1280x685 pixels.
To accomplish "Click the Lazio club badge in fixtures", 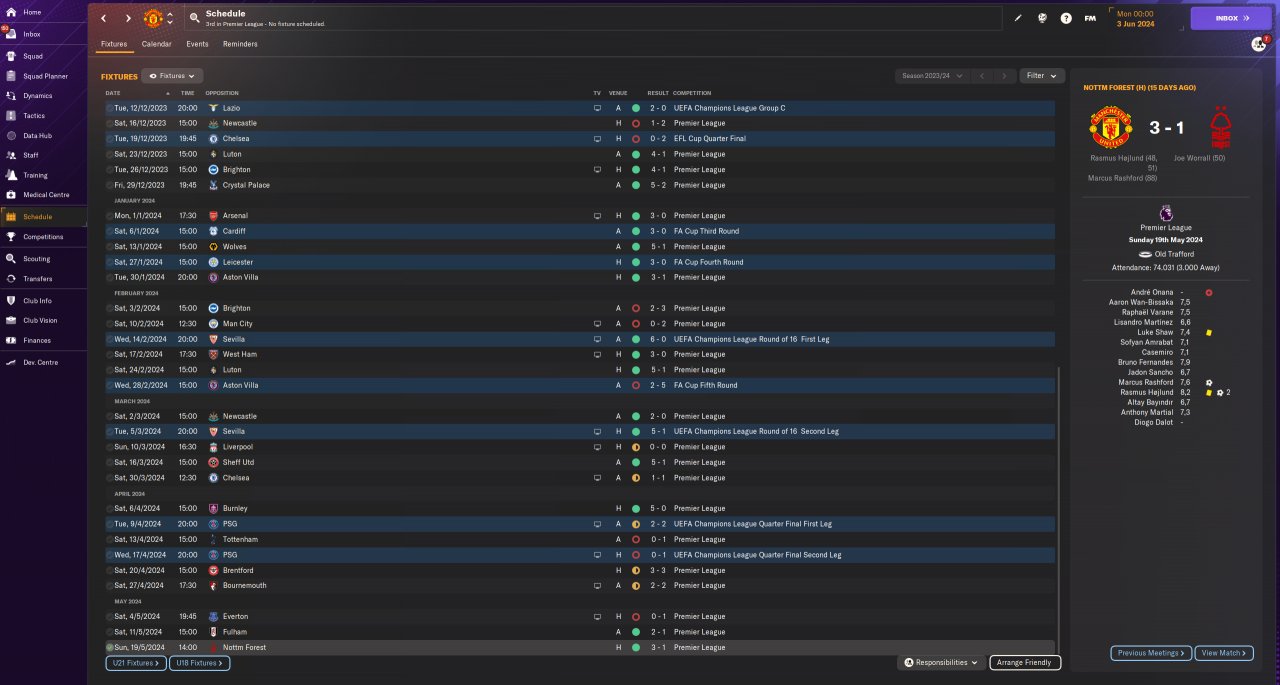I will pos(214,108).
